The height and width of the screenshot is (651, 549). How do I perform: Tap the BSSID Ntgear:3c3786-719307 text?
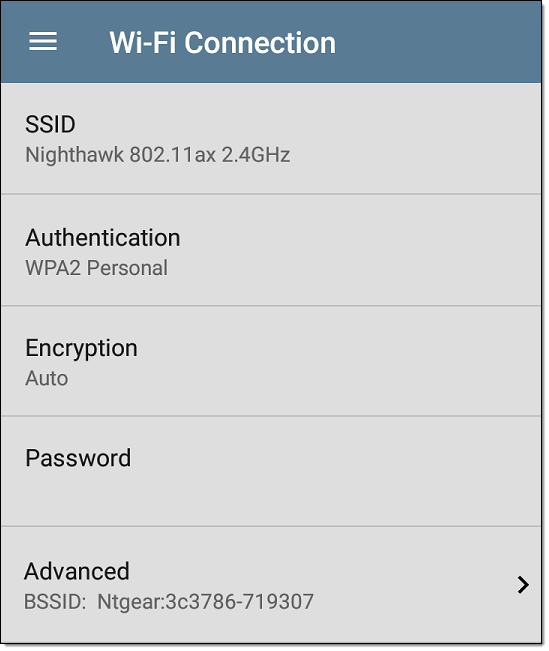pos(169,602)
